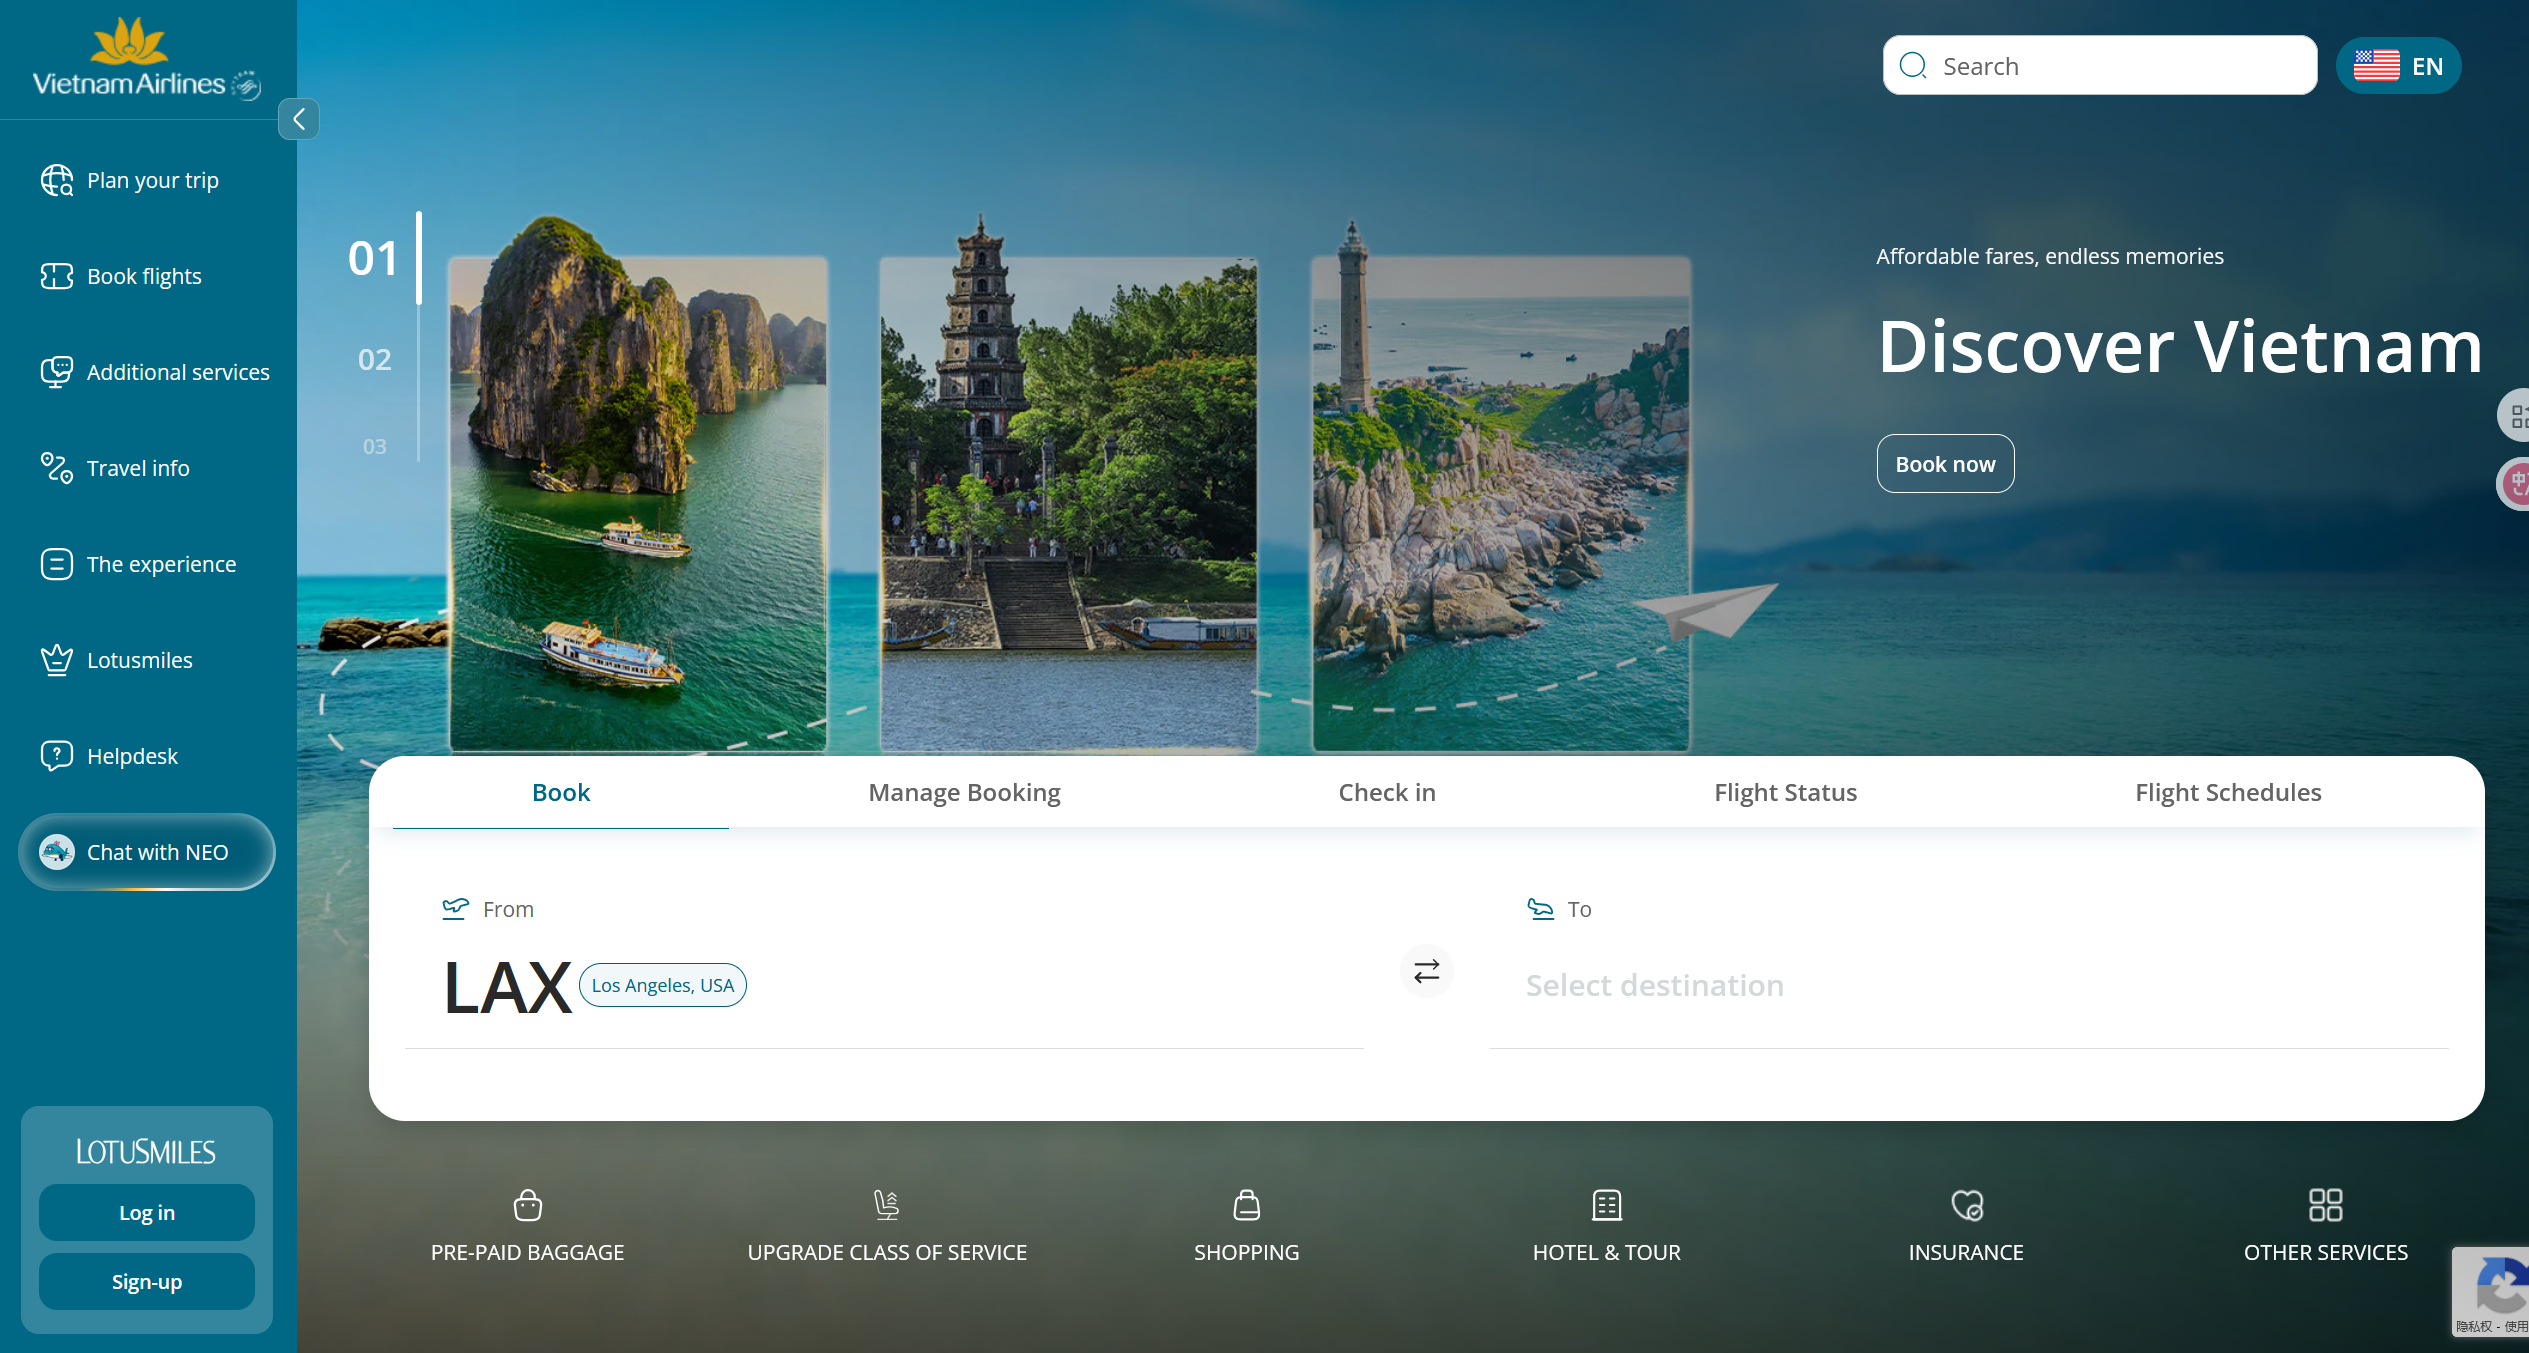Image resolution: width=2529 pixels, height=1353 pixels.
Task: Start Chat with NEO assistant
Action: (x=147, y=852)
